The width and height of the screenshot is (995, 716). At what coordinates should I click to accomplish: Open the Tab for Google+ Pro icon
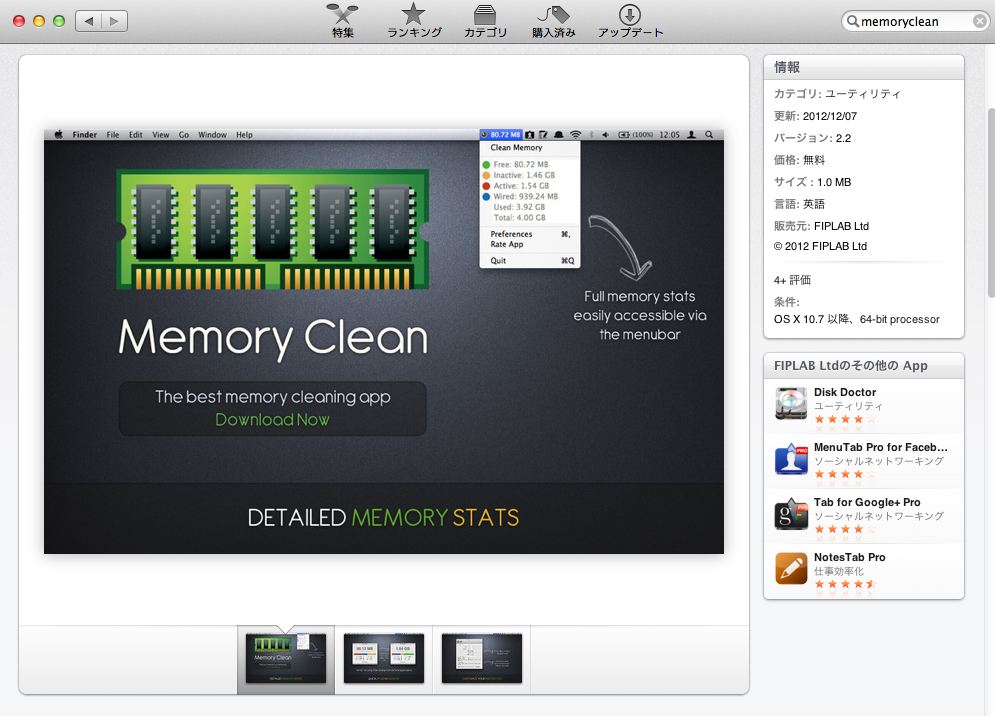(791, 514)
